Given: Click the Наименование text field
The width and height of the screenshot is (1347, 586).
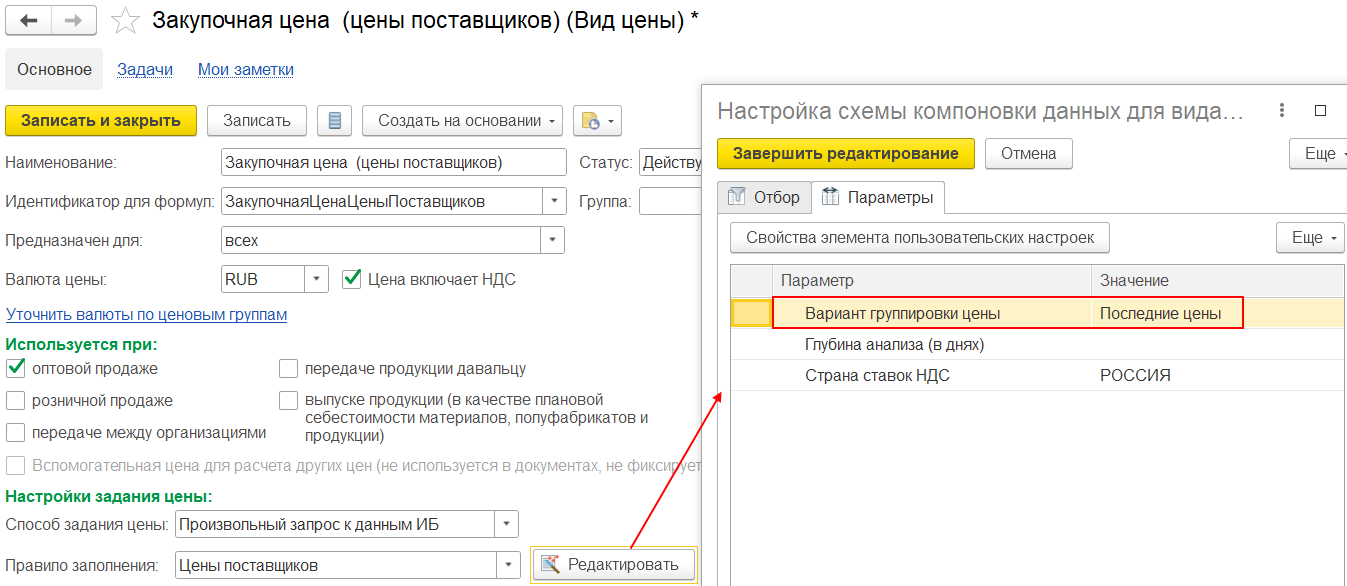Looking at the screenshot, I should pyautogui.click(x=393, y=162).
